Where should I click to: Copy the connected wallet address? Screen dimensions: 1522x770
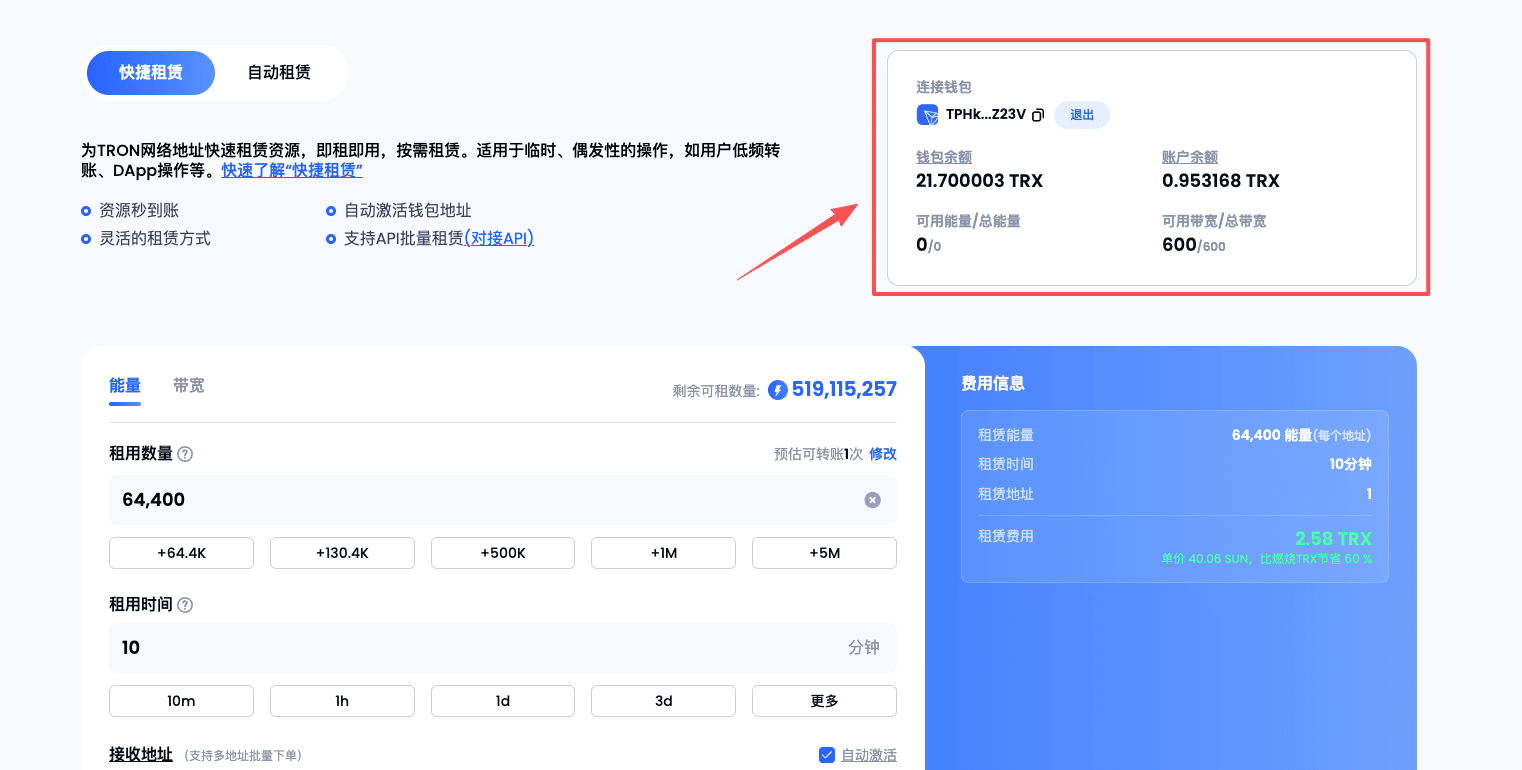tap(1038, 115)
